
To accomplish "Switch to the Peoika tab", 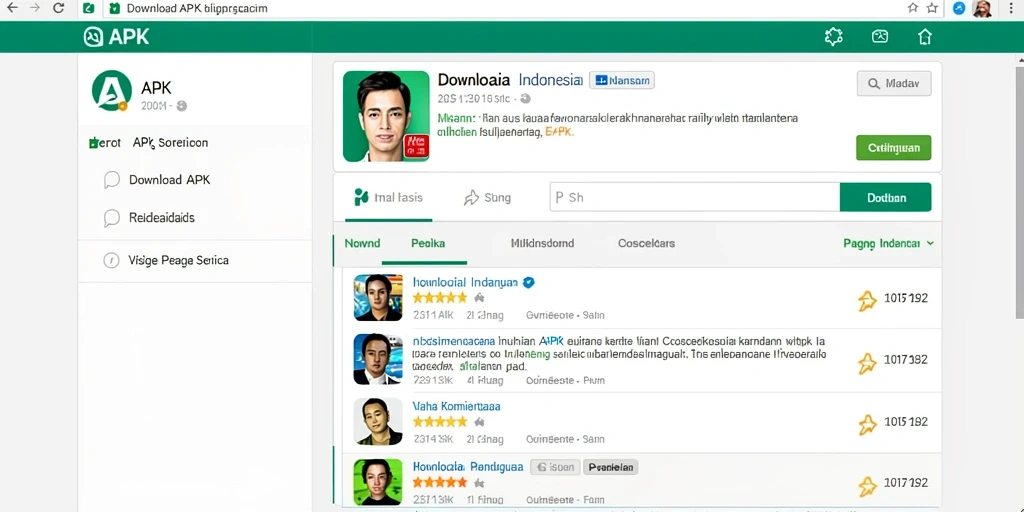I will pyautogui.click(x=428, y=244).
